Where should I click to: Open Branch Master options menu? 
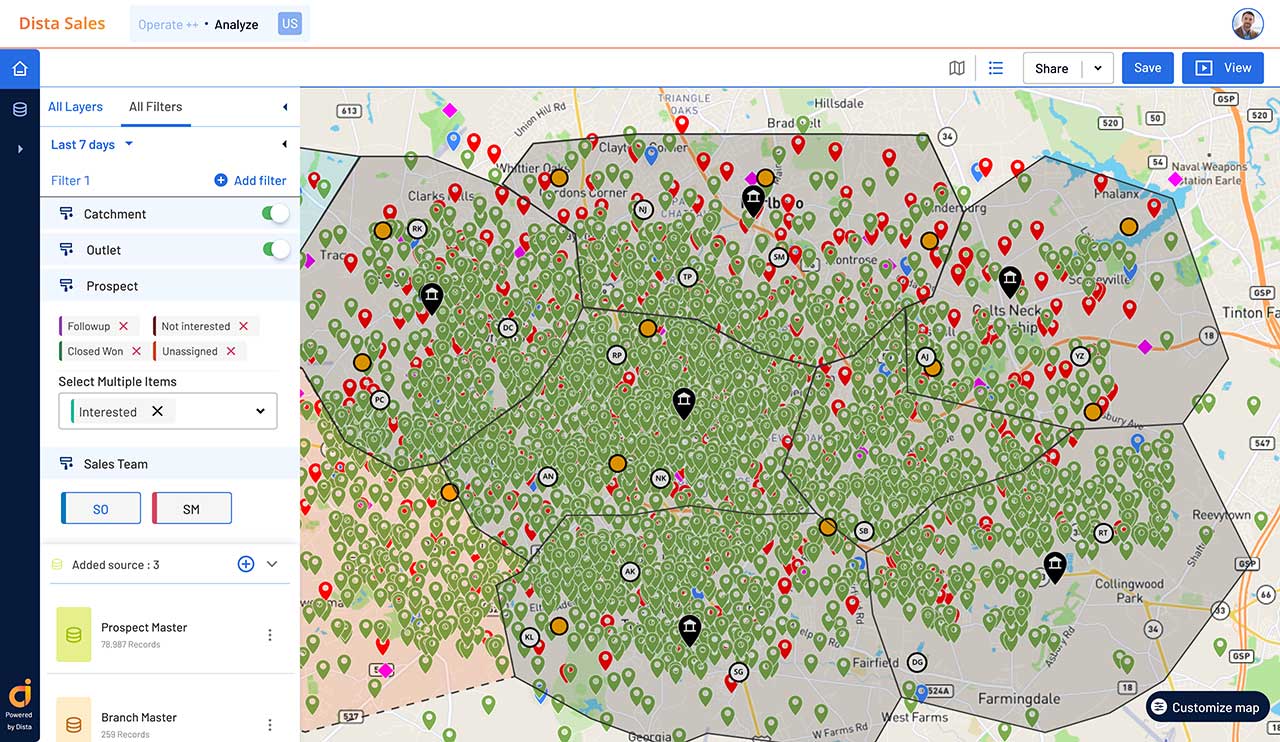point(270,724)
